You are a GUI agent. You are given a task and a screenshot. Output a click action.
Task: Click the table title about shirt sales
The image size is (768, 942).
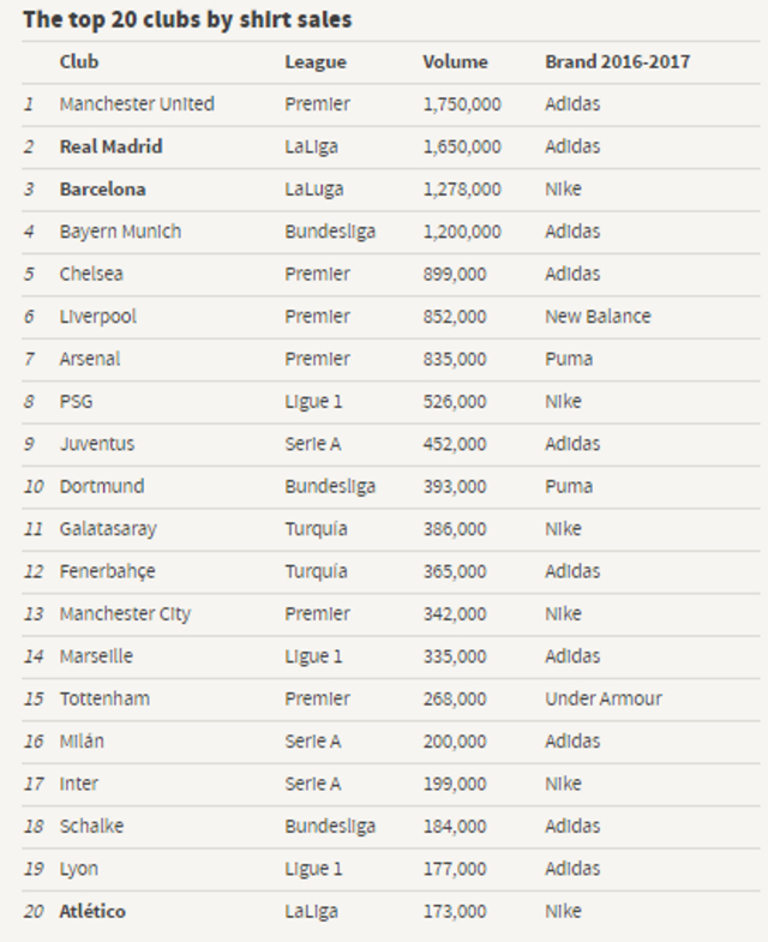[x=187, y=19]
